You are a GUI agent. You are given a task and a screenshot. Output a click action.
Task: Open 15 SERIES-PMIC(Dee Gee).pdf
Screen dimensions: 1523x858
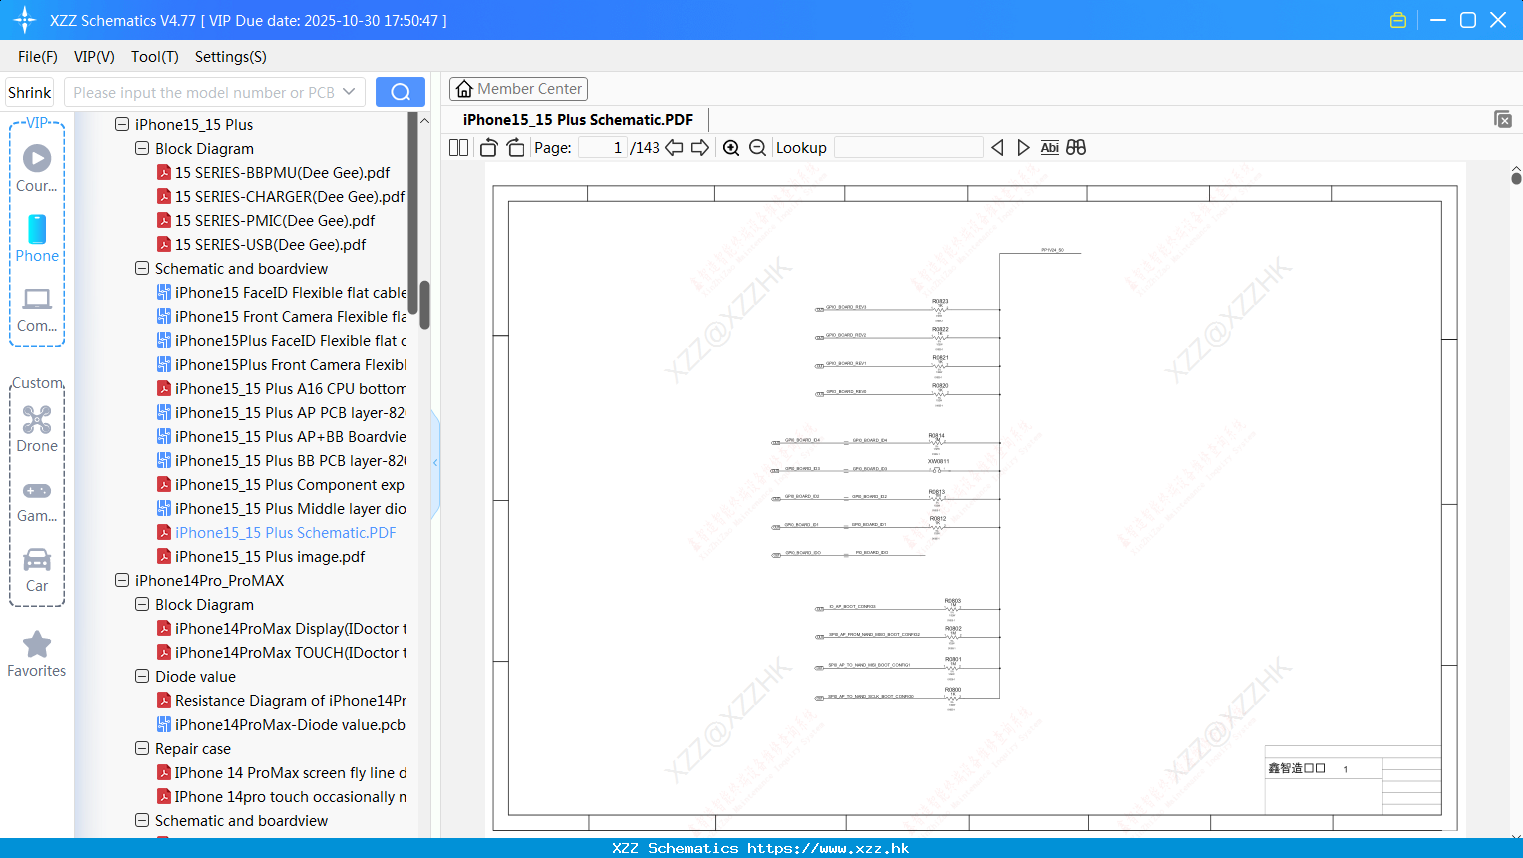pos(266,220)
